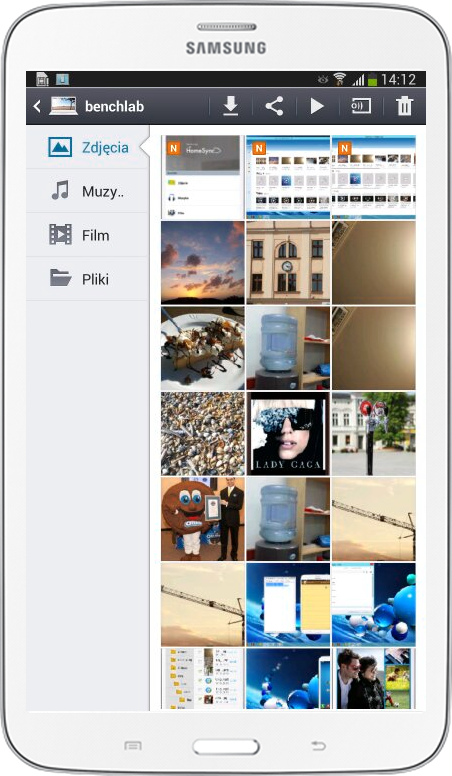Image resolution: width=452 pixels, height=776 pixels.
Task: Open the couple portrait collage thumbnail
Action: [x=374, y=679]
